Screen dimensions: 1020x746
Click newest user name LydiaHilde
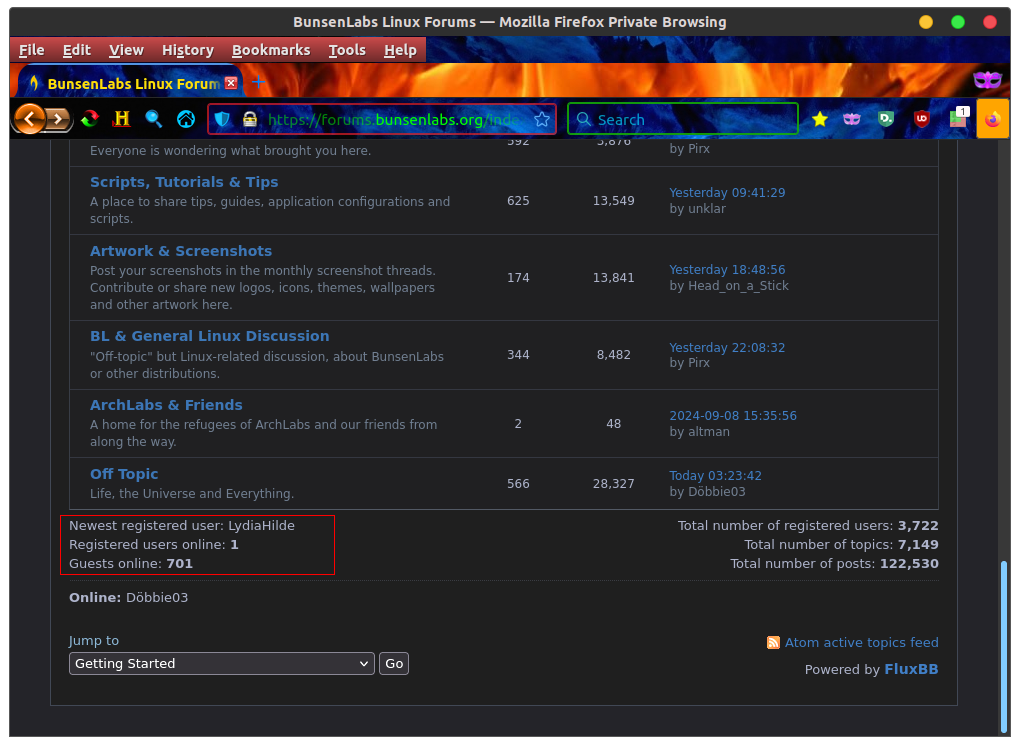[x=261, y=526]
